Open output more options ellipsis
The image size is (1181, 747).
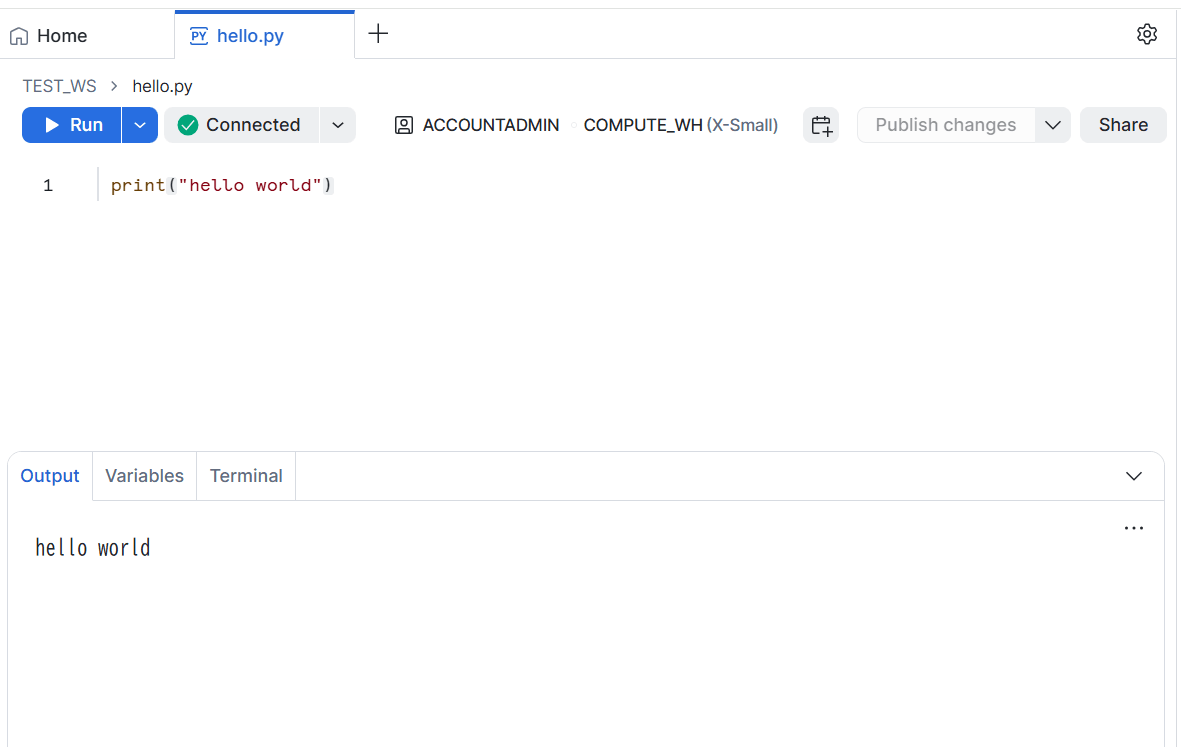pos(1134,528)
